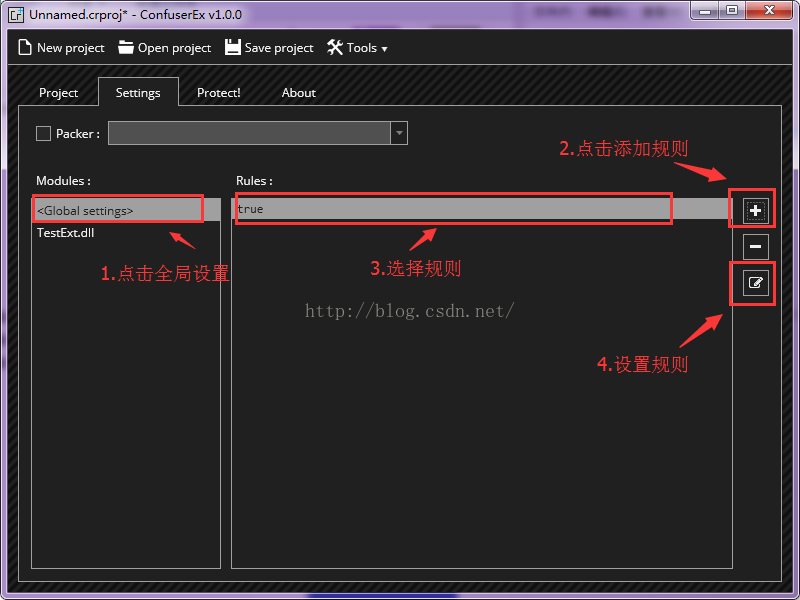Viewport: 800px width, 600px height.
Task: Add a new rule with plus icon
Action: coord(756,211)
